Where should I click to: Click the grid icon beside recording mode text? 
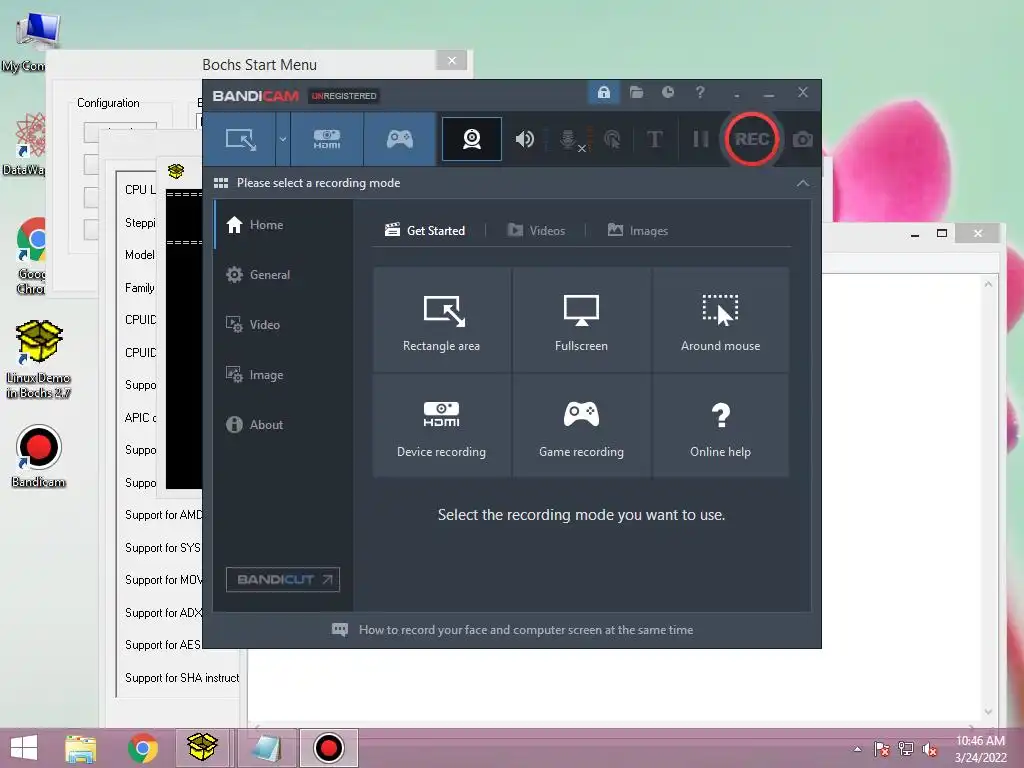click(221, 183)
